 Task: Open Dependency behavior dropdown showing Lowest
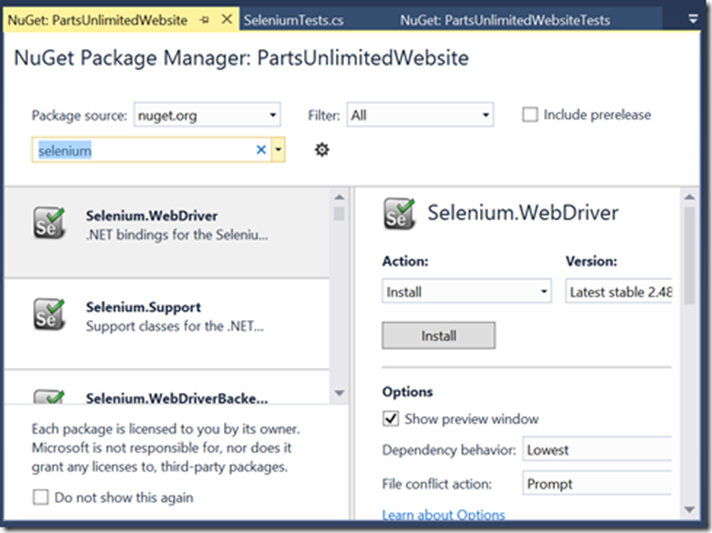coord(597,449)
